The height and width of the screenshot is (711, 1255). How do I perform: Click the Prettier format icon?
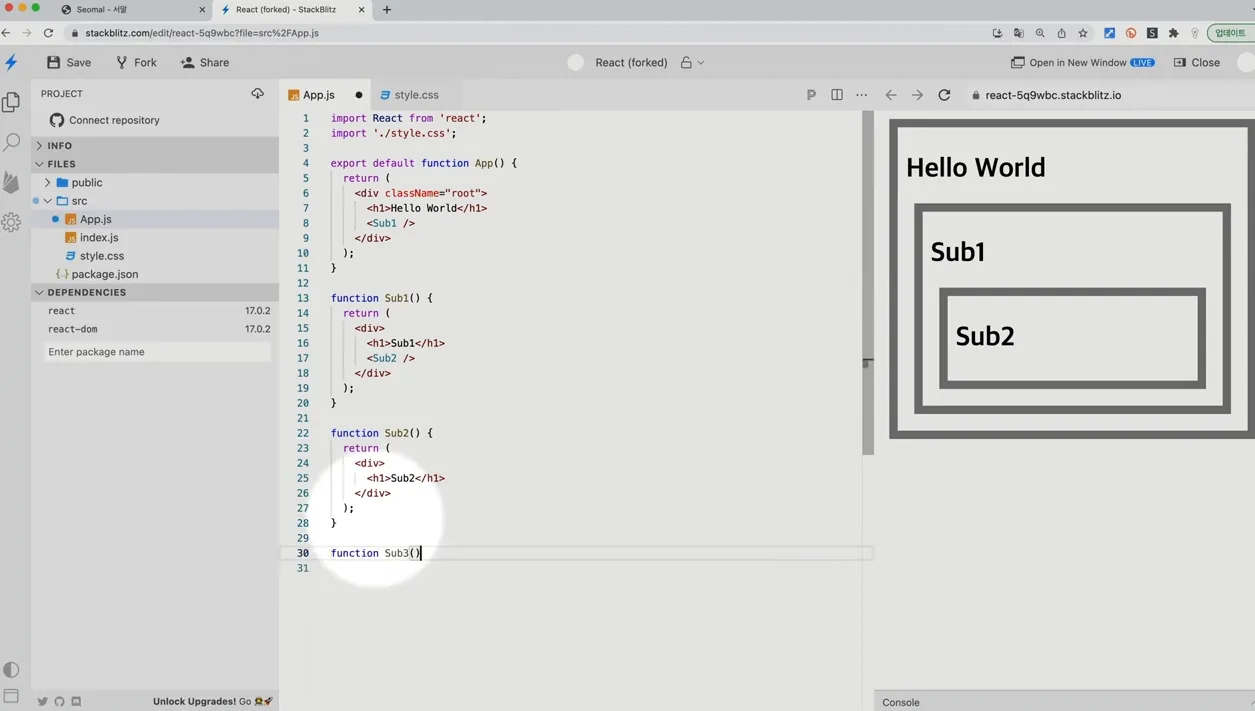[811, 95]
